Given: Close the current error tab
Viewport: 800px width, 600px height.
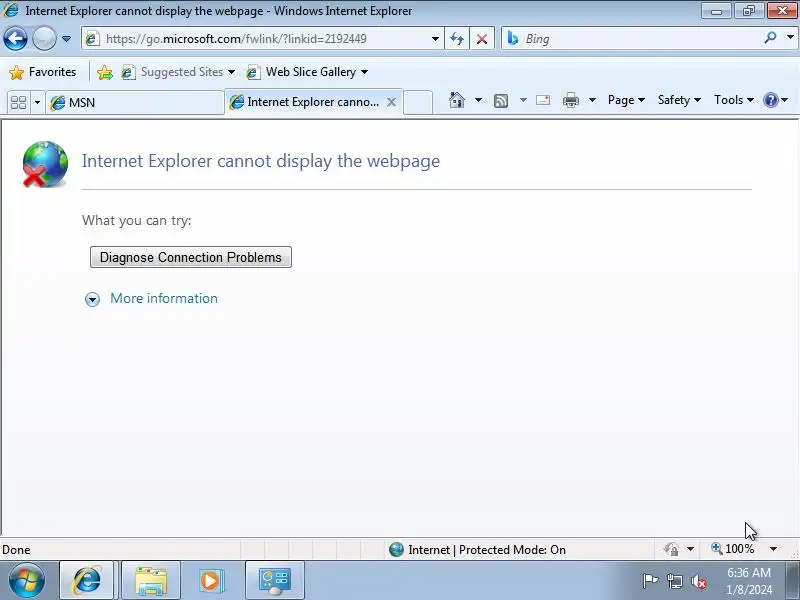Looking at the screenshot, I should click(x=391, y=102).
